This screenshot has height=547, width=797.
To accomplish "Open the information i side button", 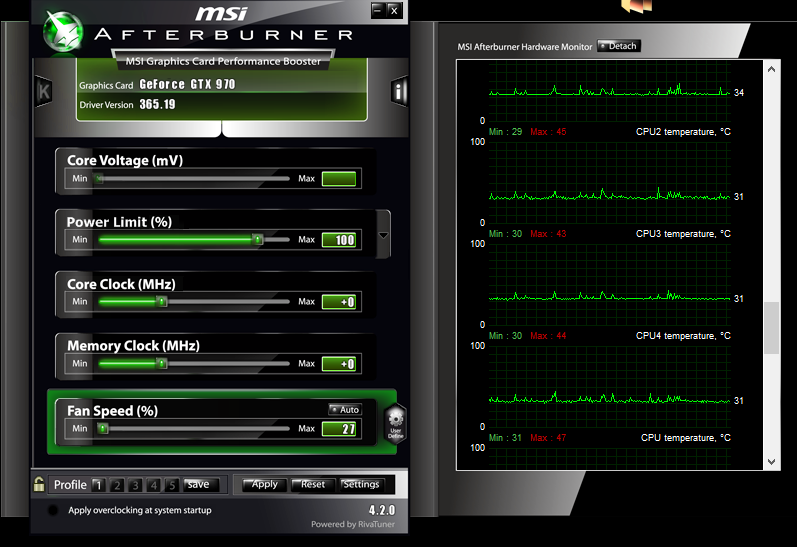I will coord(399,92).
